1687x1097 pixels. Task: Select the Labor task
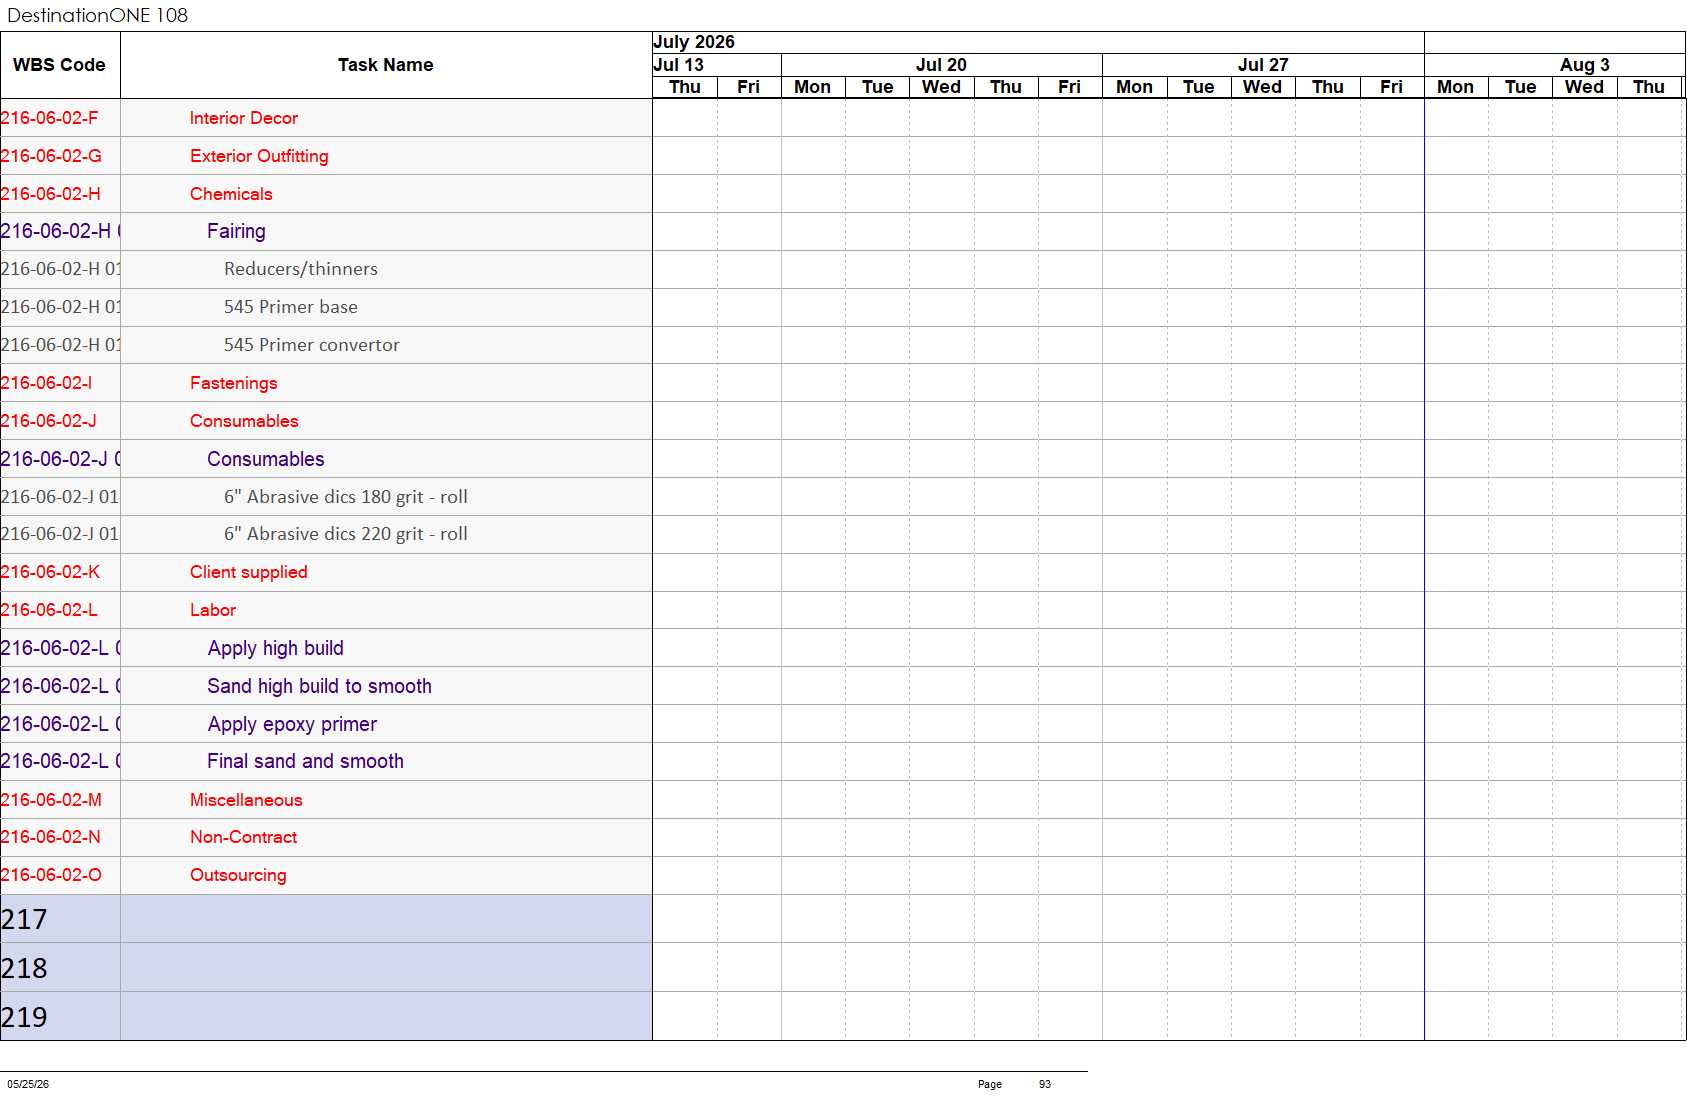(213, 610)
